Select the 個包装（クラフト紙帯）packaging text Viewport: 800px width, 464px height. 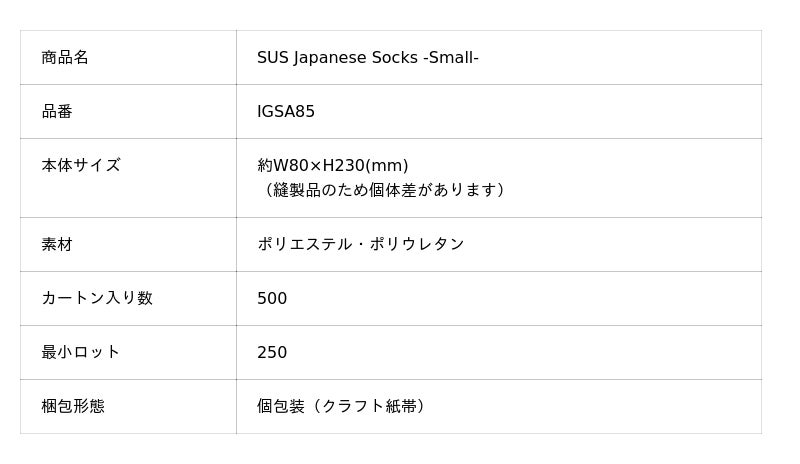341,406
